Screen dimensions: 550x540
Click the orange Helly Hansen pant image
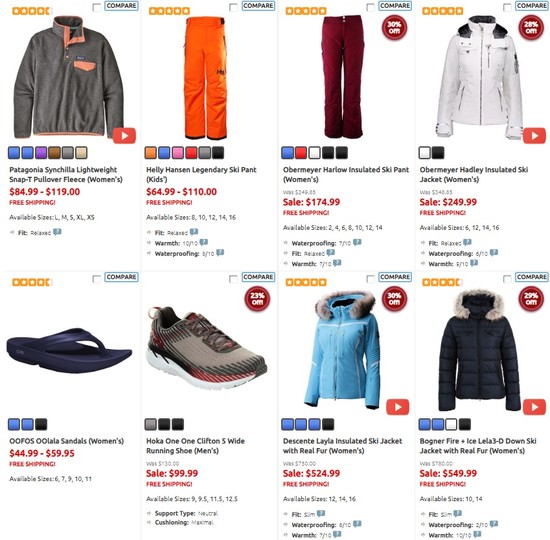pos(205,78)
